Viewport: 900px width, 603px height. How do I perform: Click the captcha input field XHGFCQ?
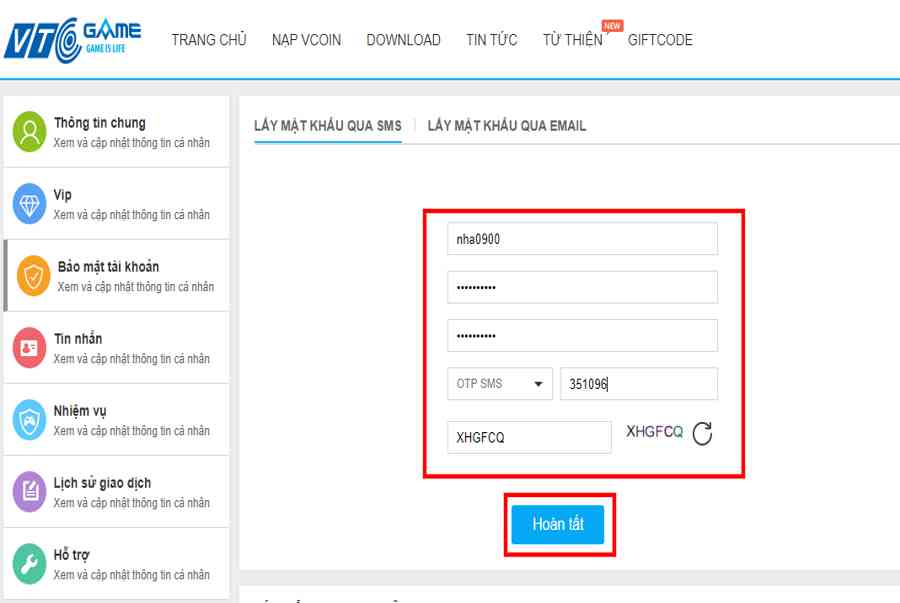(x=529, y=437)
